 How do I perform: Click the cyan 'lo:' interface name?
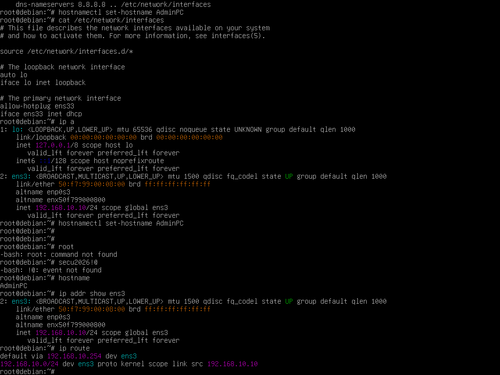click(17, 129)
